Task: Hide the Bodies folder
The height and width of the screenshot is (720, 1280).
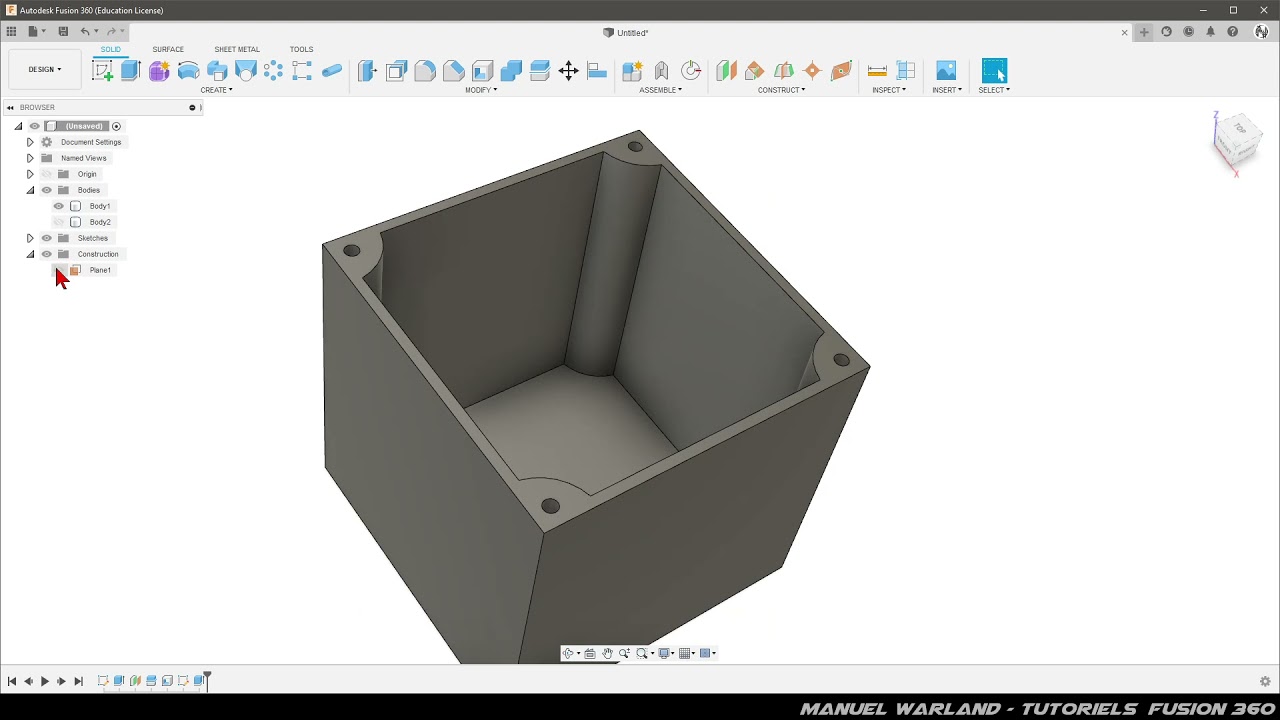Action: pos(46,190)
